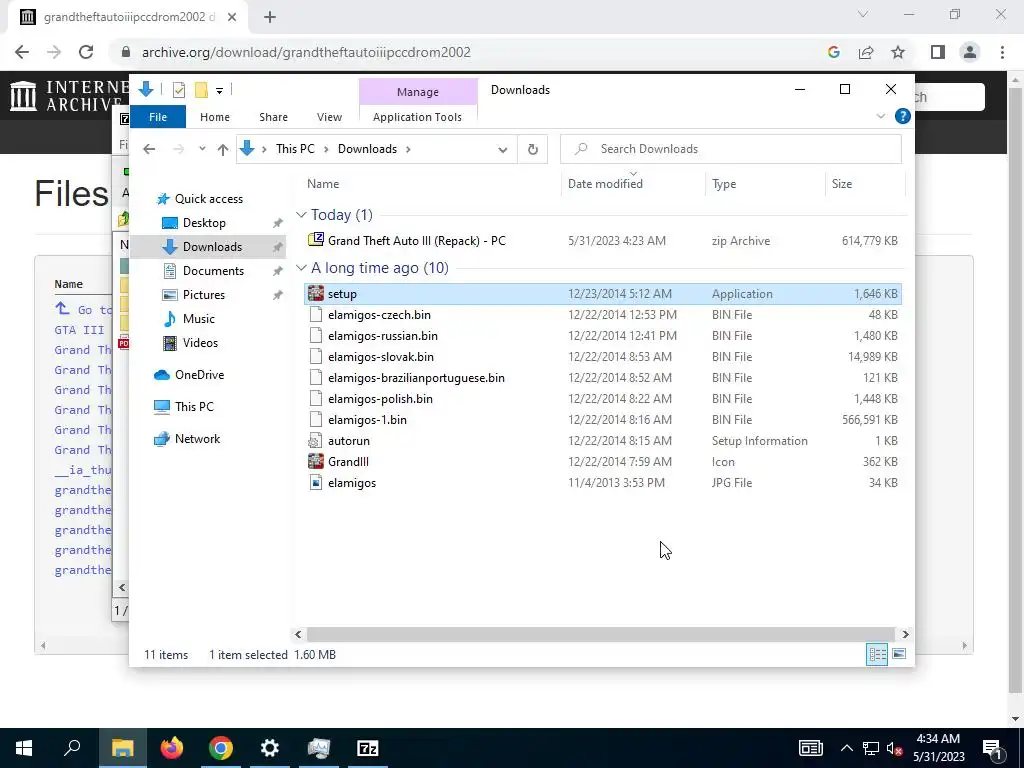The width and height of the screenshot is (1024, 768).
Task: Bookmark this page with the star
Action: (898, 52)
